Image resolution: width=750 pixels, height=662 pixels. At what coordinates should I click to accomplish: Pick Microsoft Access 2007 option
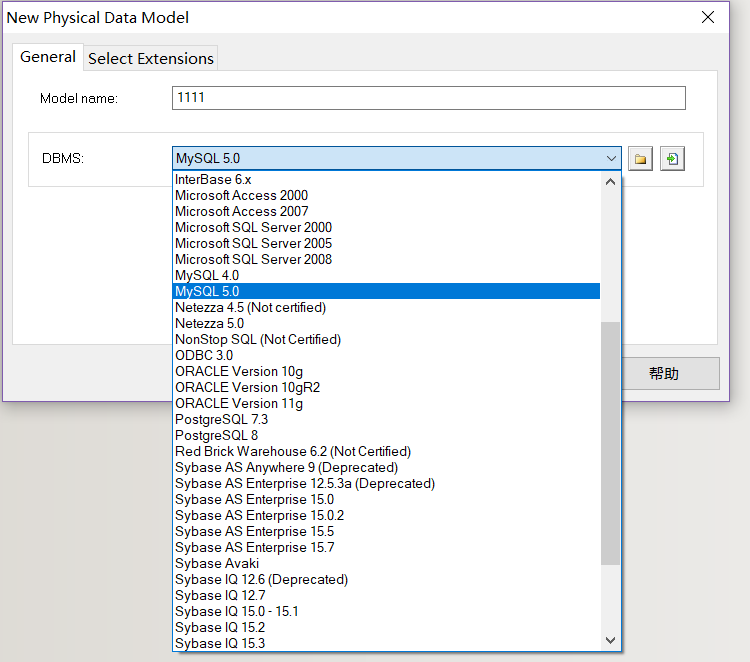click(x=241, y=211)
